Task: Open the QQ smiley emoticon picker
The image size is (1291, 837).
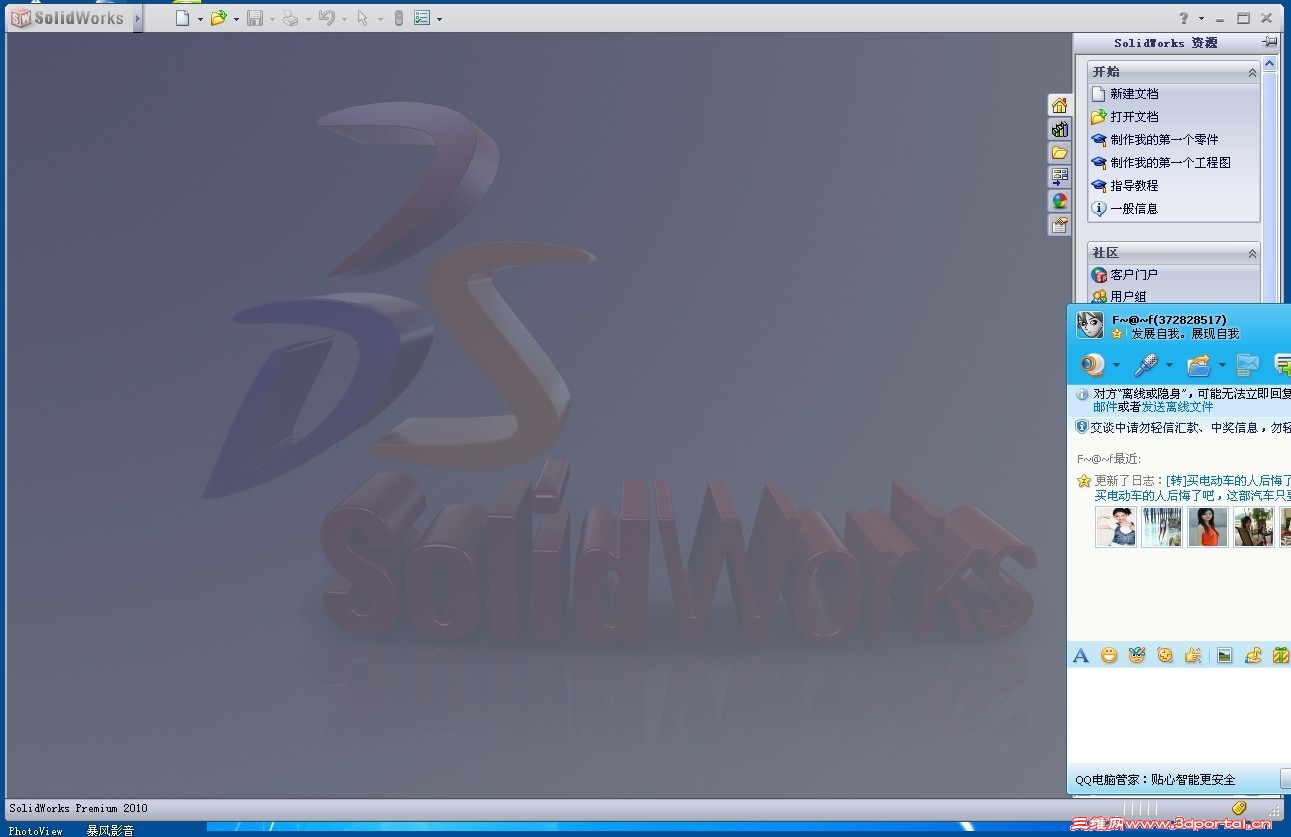Action: [x=1109, y=656]
